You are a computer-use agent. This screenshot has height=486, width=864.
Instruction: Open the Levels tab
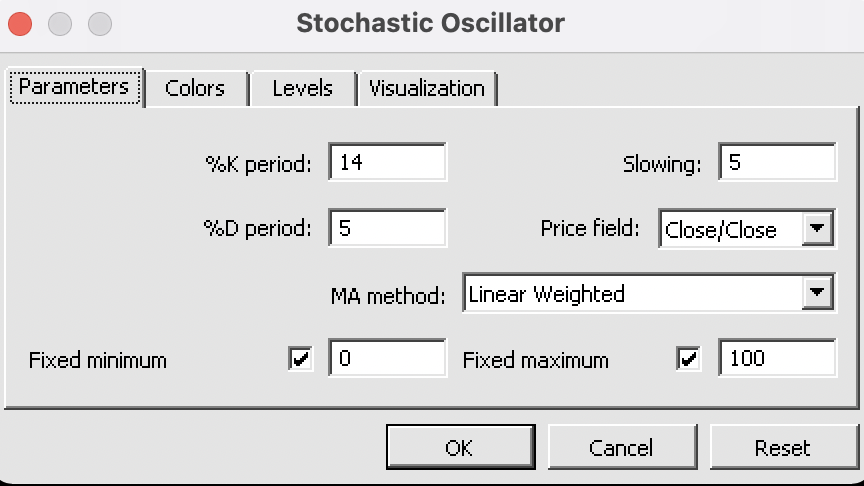[x=302, y=88]
